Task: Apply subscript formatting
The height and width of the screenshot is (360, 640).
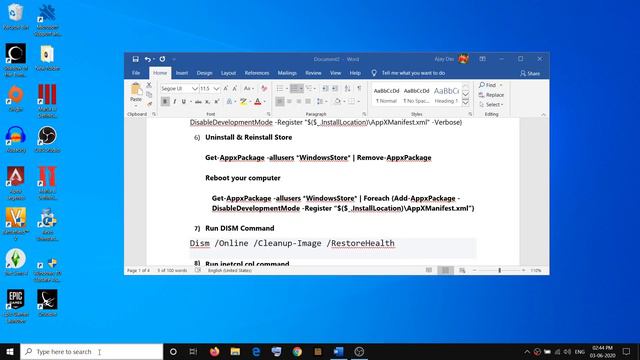Action: (207, 101)
